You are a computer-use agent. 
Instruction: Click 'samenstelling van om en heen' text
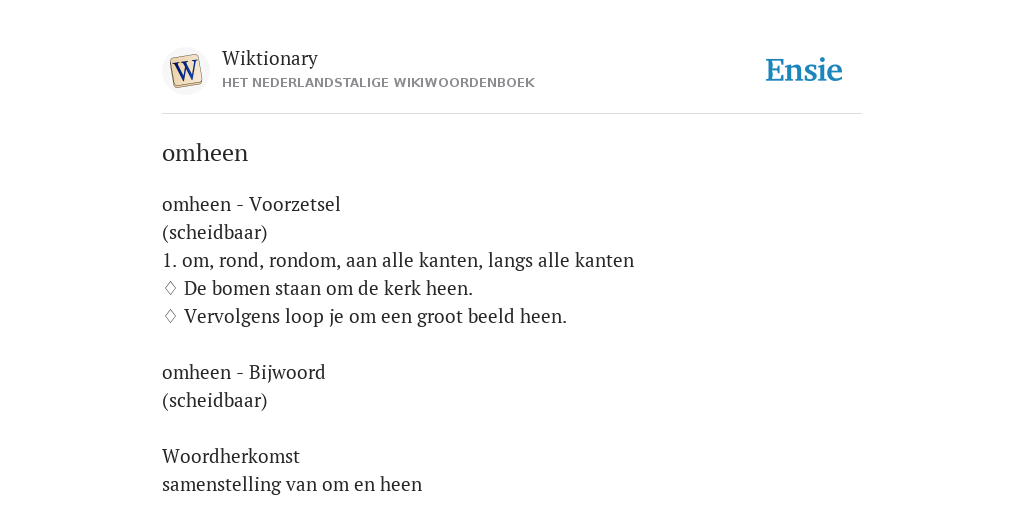(292, 484)
